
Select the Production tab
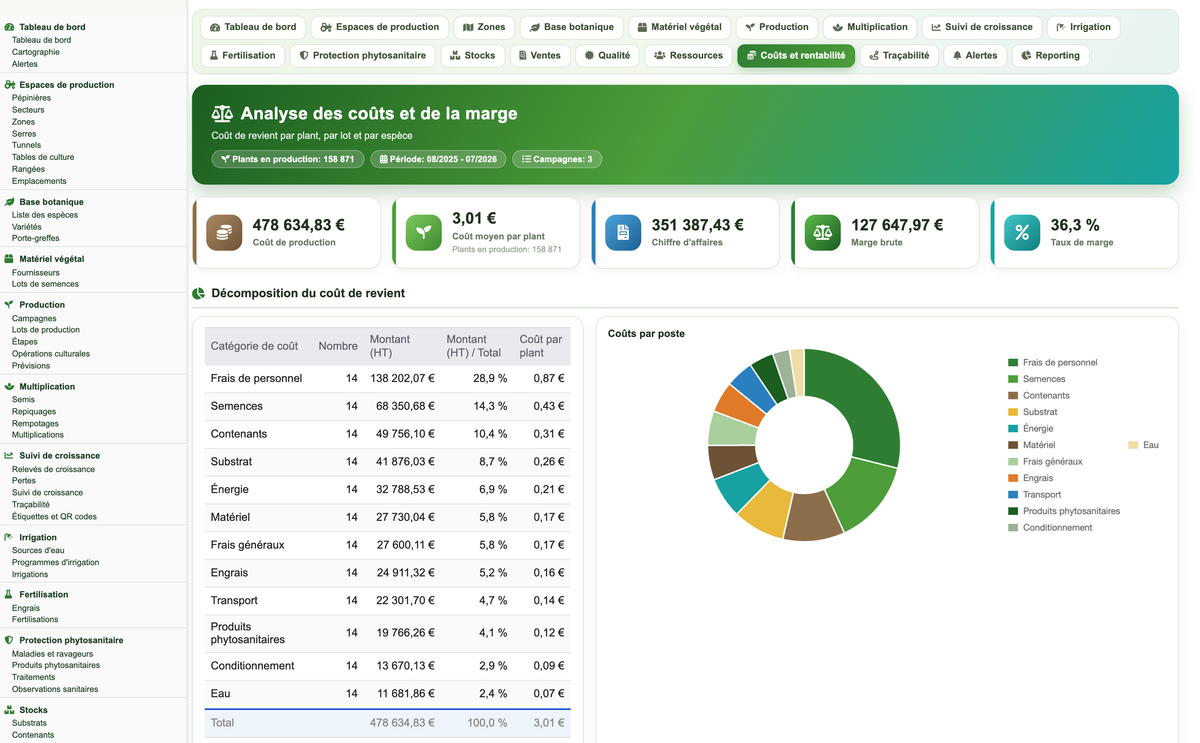pos(777,27)
